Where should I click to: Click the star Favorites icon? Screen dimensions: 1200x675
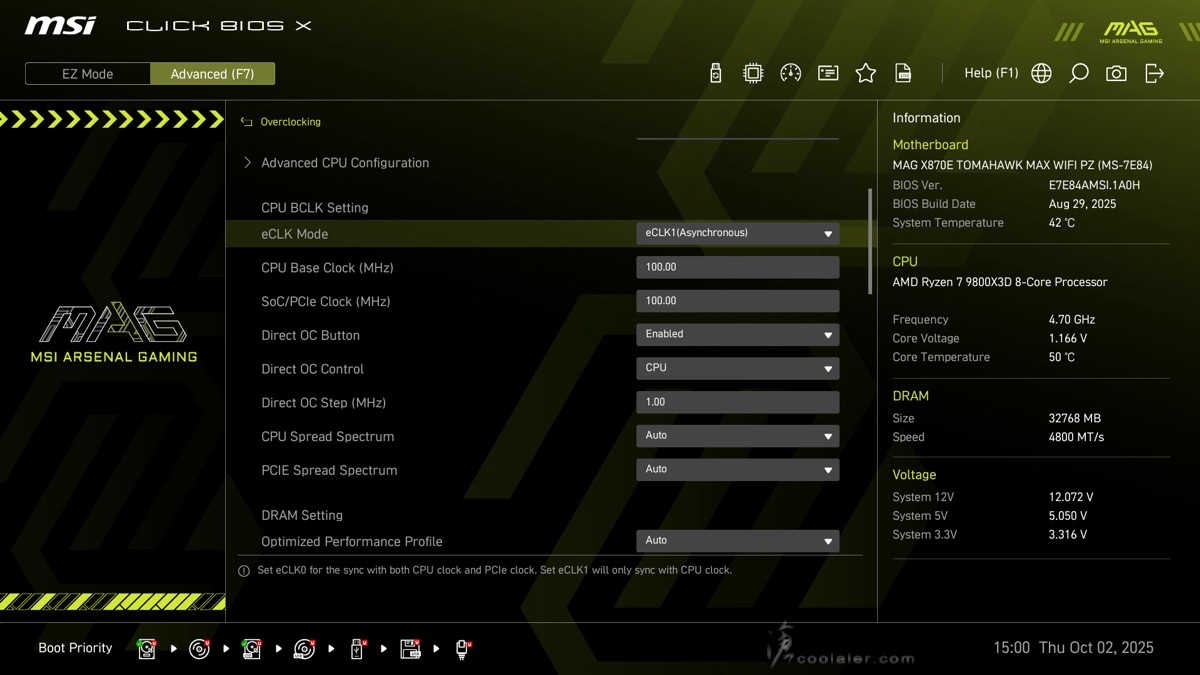pos(866,73)
